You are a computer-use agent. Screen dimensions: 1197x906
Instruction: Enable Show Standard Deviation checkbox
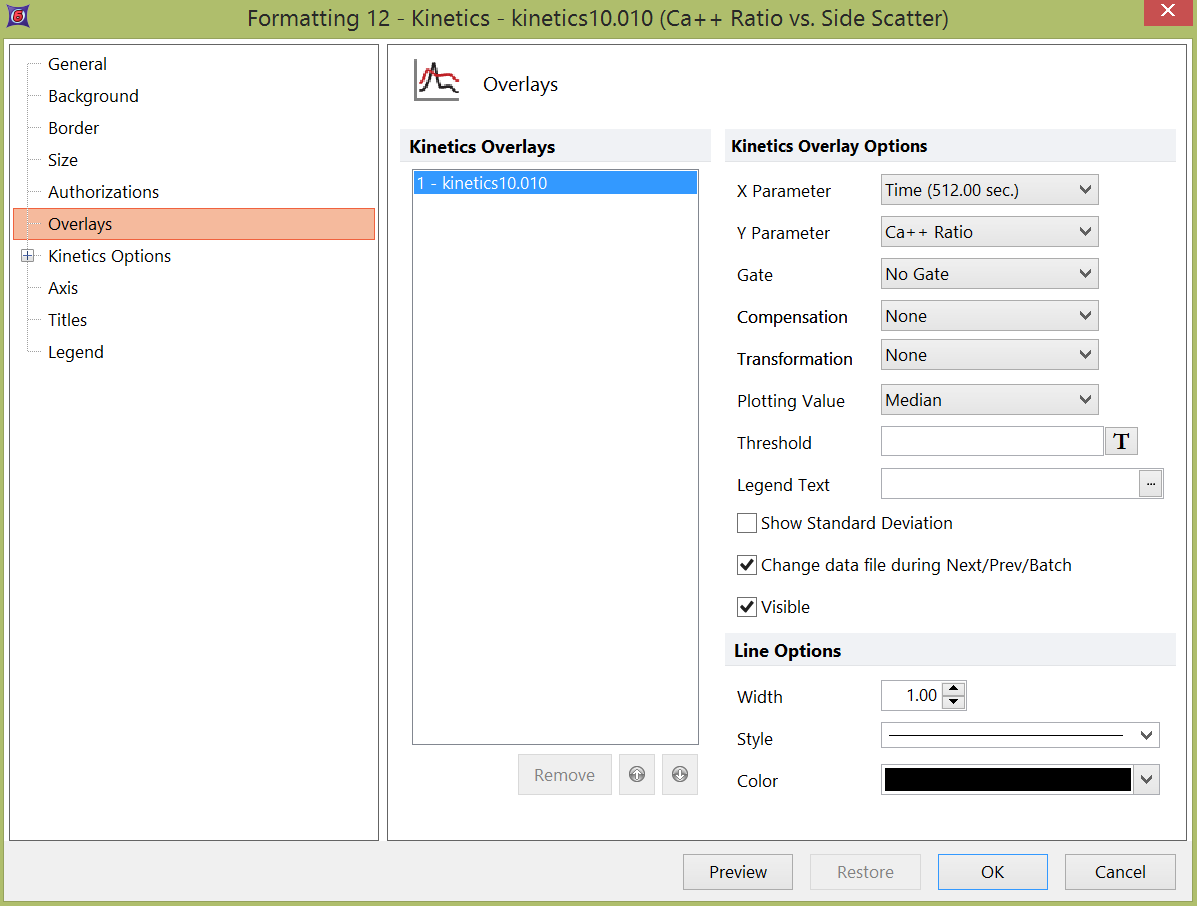click(x=747, y=523)
